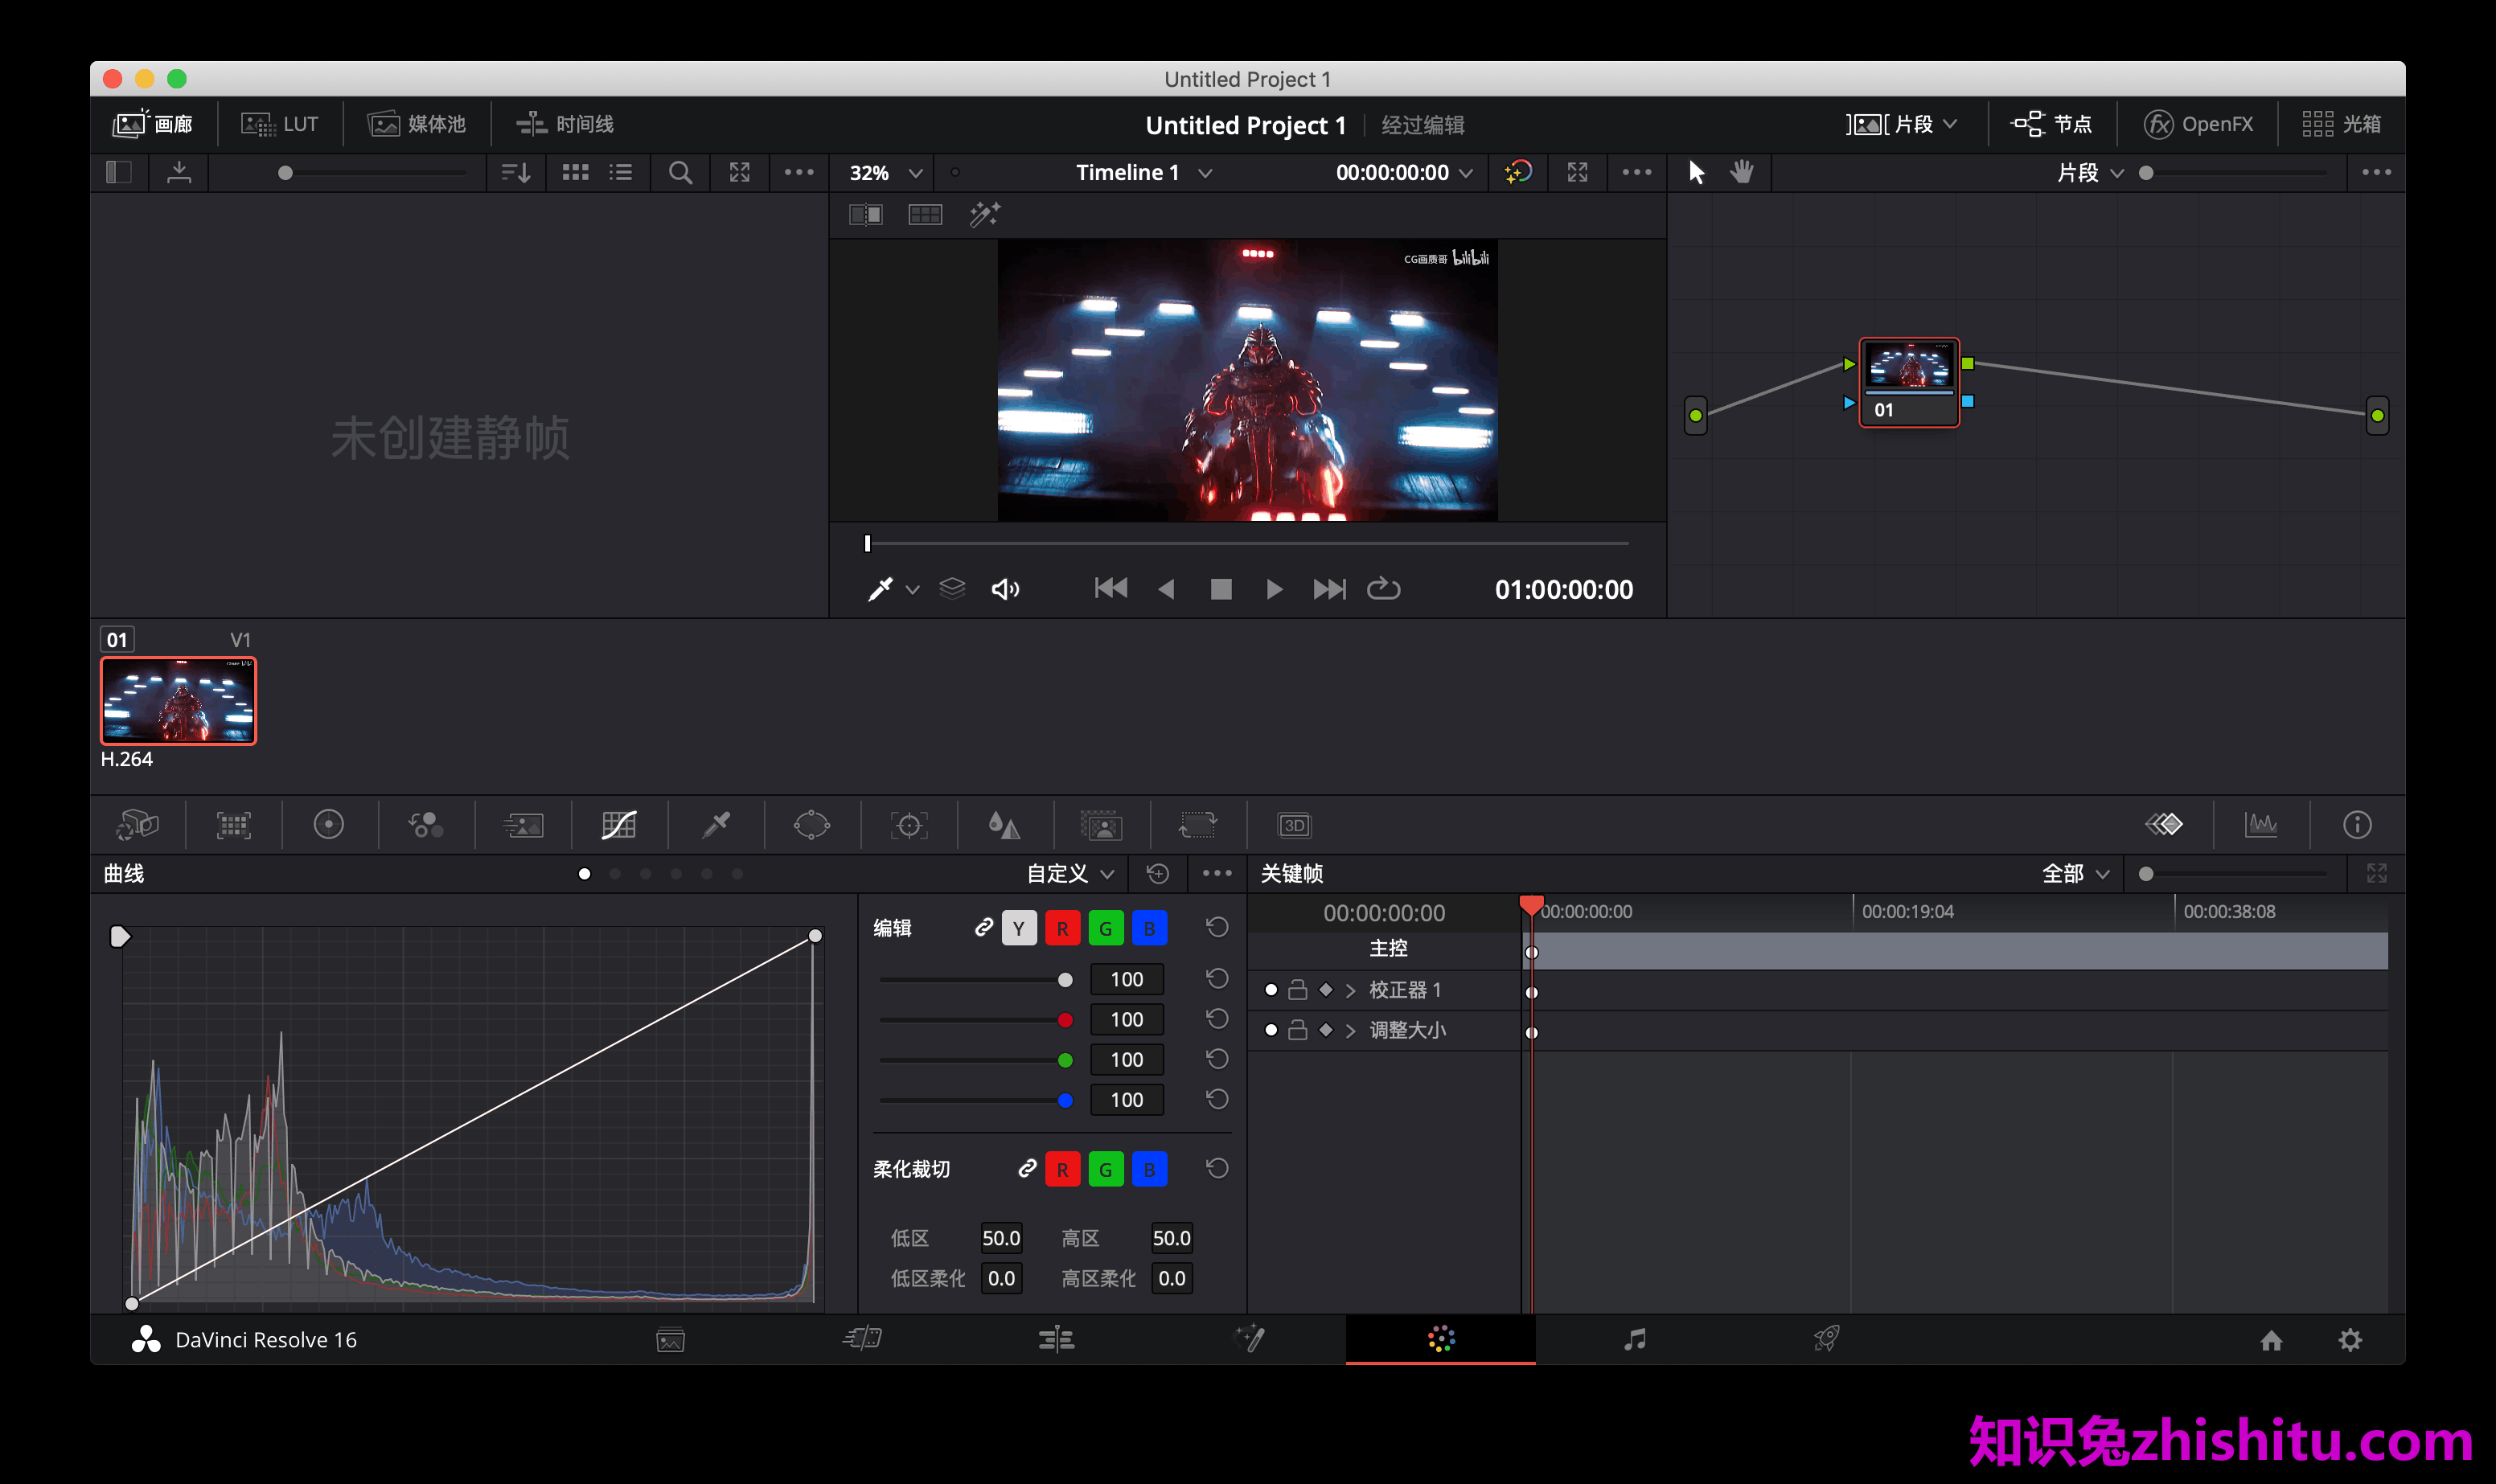Toggle the R channel in Edit row

pyautogui.click(x=1062, y=928)
